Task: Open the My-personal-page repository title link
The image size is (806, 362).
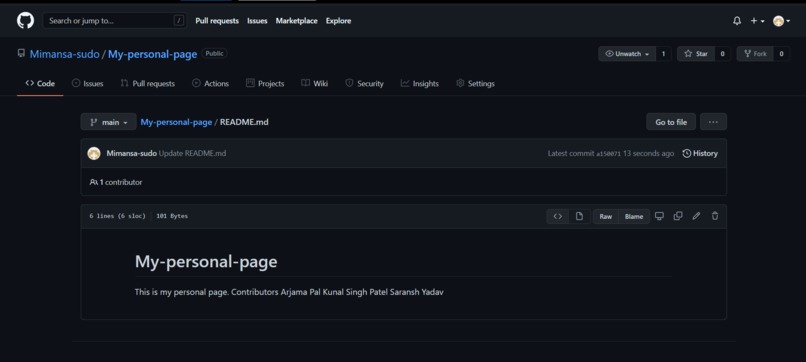Action: [152, 54]
